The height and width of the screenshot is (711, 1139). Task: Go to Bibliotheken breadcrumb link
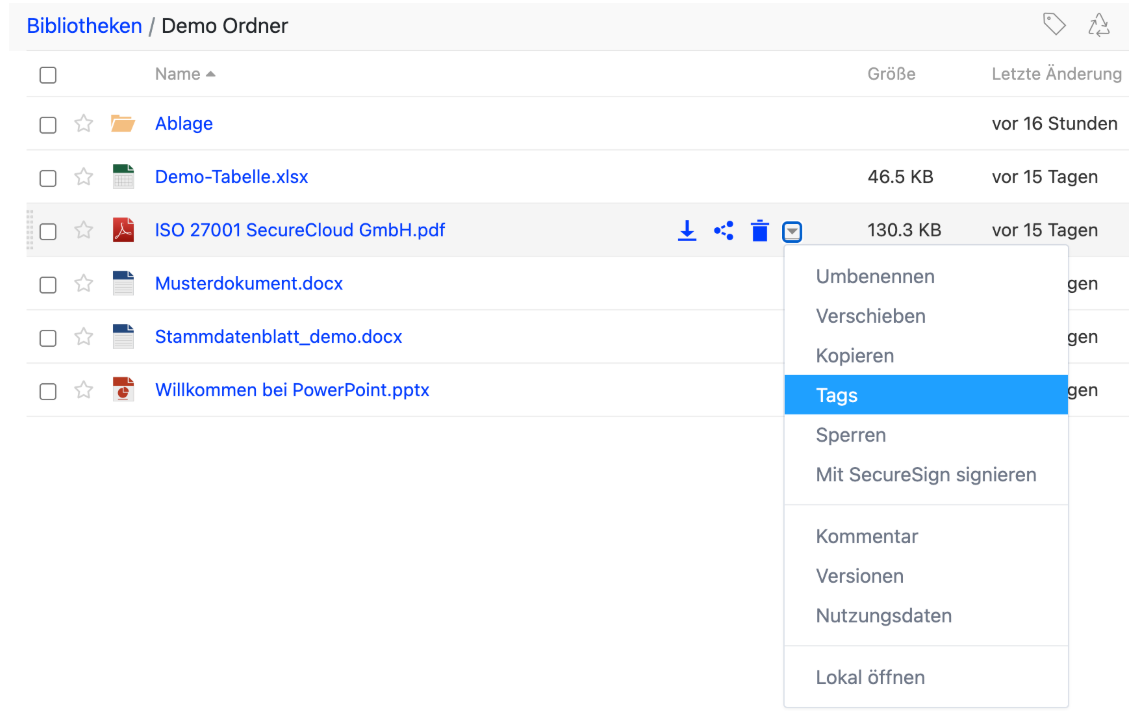84,26
